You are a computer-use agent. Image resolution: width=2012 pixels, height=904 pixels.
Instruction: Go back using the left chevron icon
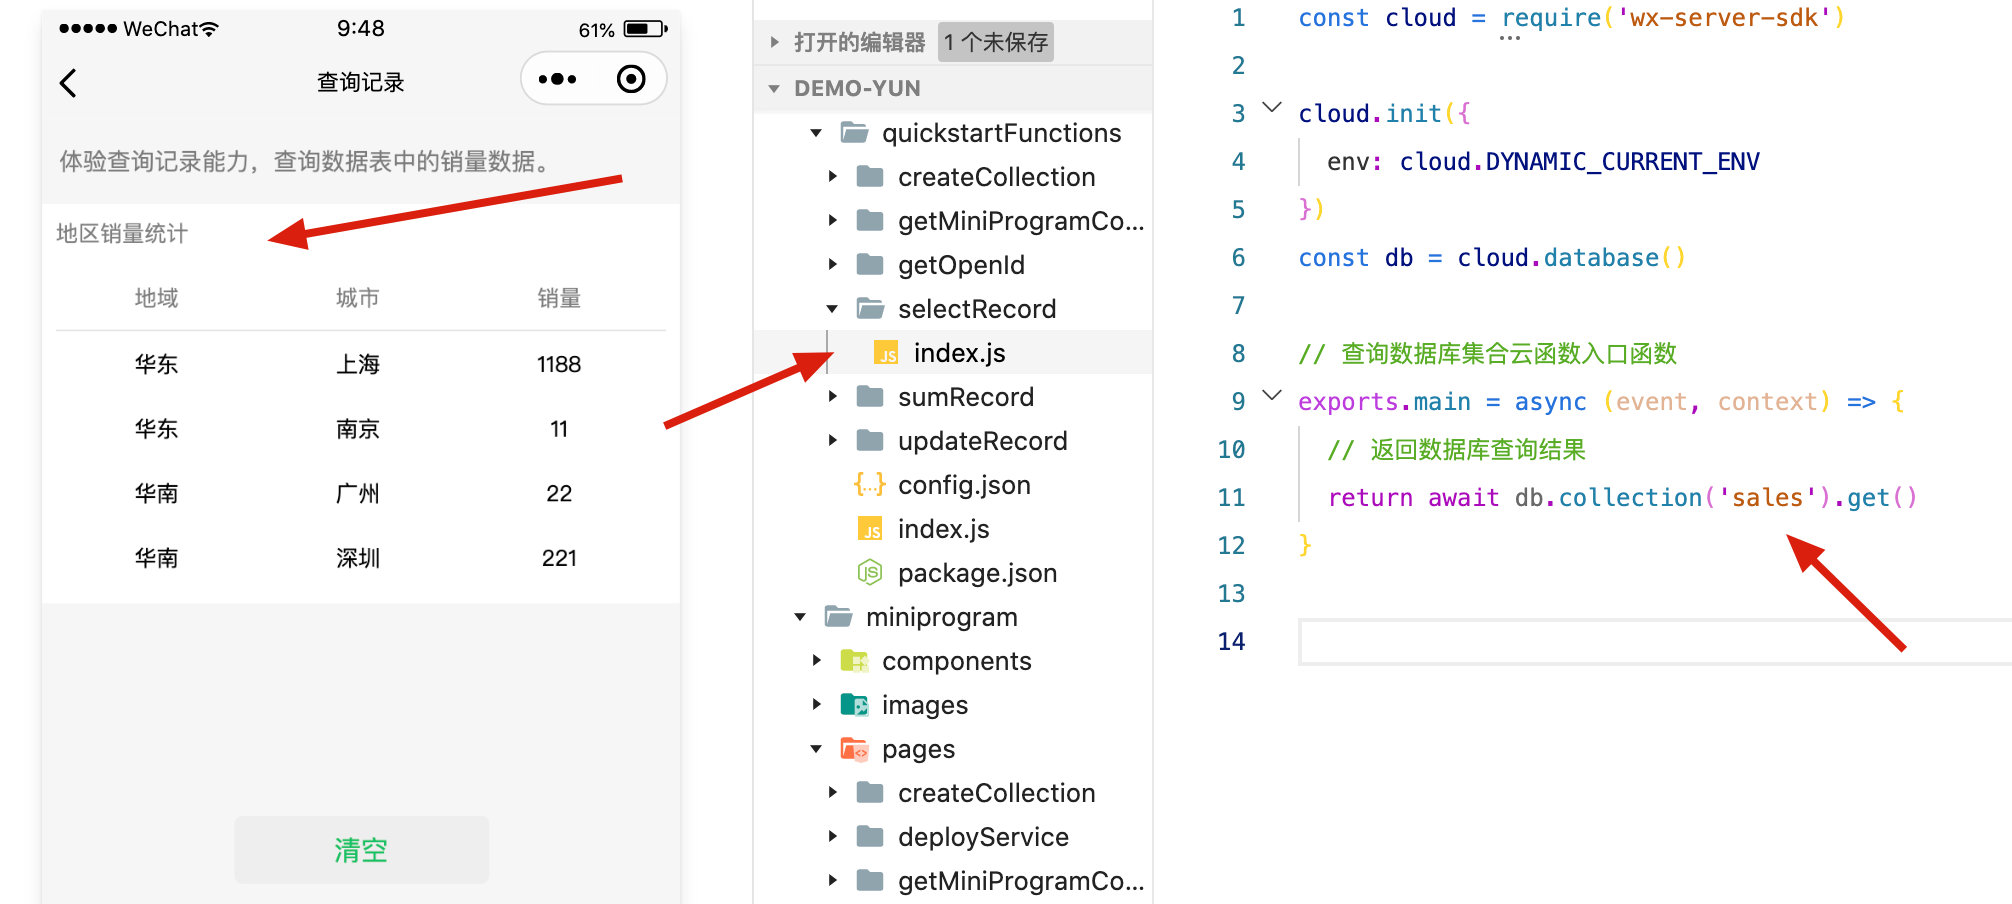tap(68, 83)
